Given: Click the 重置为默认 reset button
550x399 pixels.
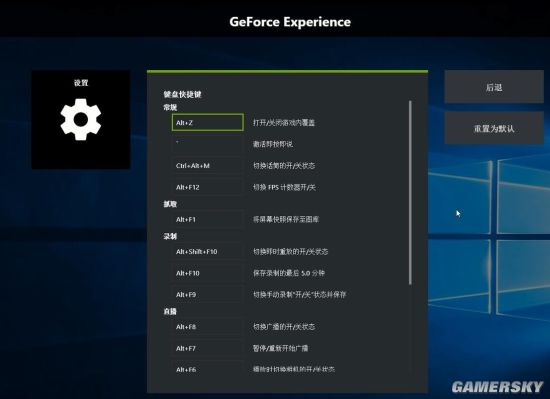Looking at the screenshot, I should pos(494,128).
